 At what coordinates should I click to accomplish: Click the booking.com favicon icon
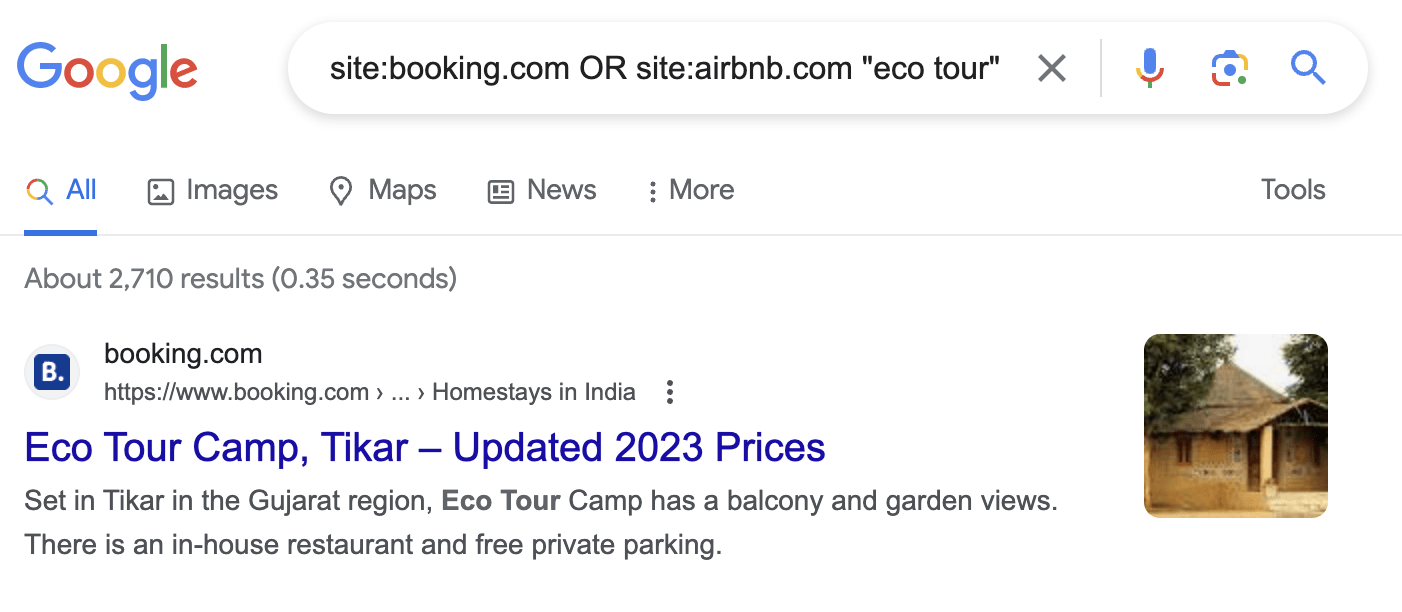tap(52, 373)
